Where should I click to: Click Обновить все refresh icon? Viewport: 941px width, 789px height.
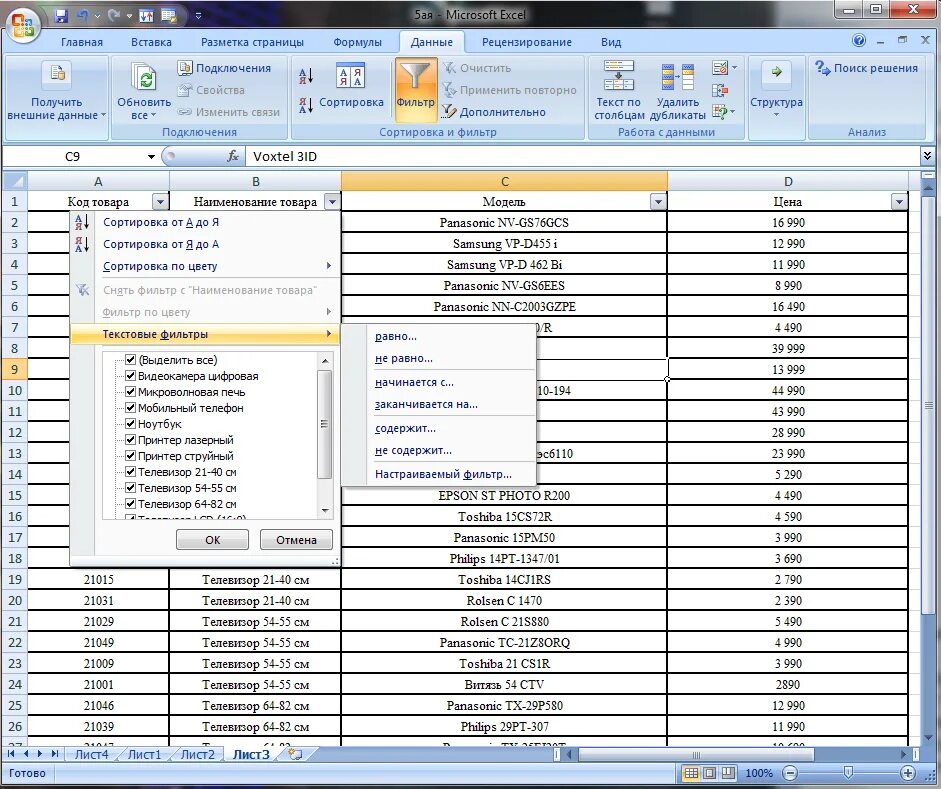(144, 77)
